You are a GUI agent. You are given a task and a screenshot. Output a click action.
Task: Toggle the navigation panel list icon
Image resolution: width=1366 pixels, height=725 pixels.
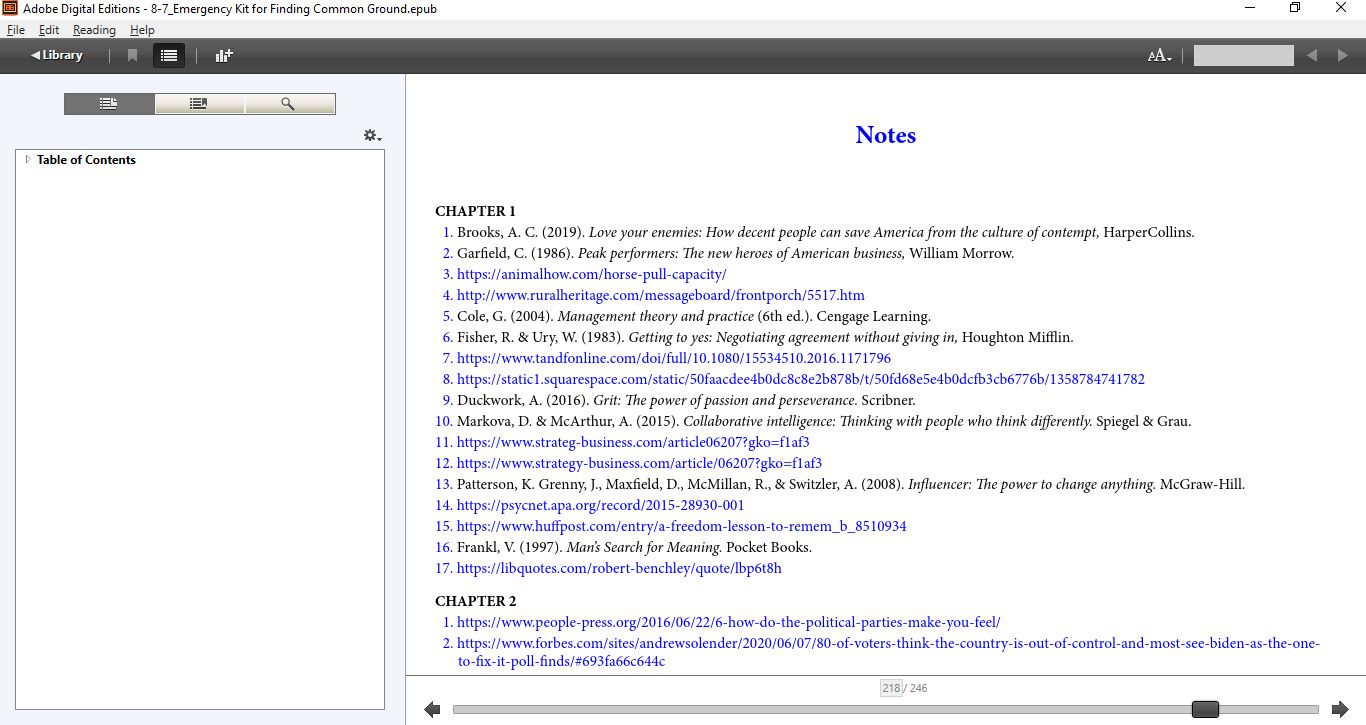click(x=169, y=55)
